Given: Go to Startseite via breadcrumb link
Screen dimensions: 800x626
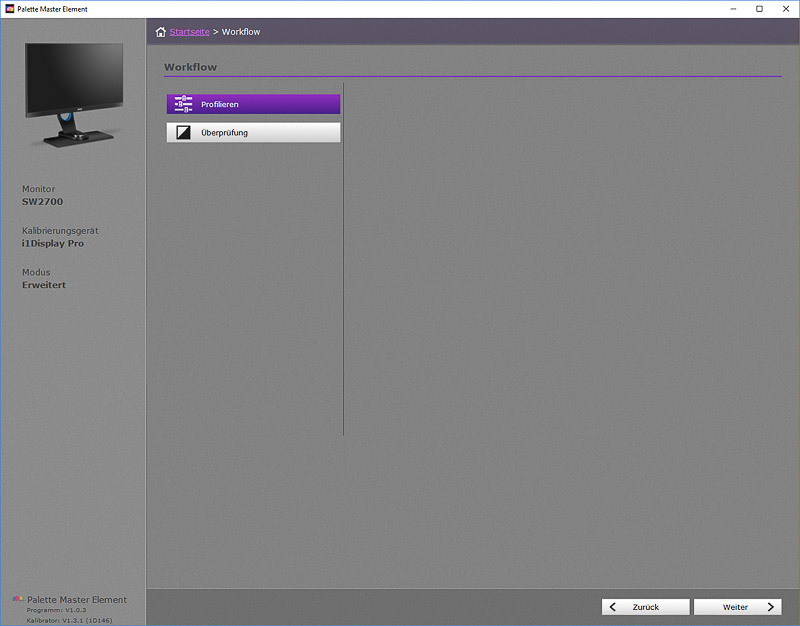Looking at the screenshot, I should pyautogui.click(x=189, y=32).
